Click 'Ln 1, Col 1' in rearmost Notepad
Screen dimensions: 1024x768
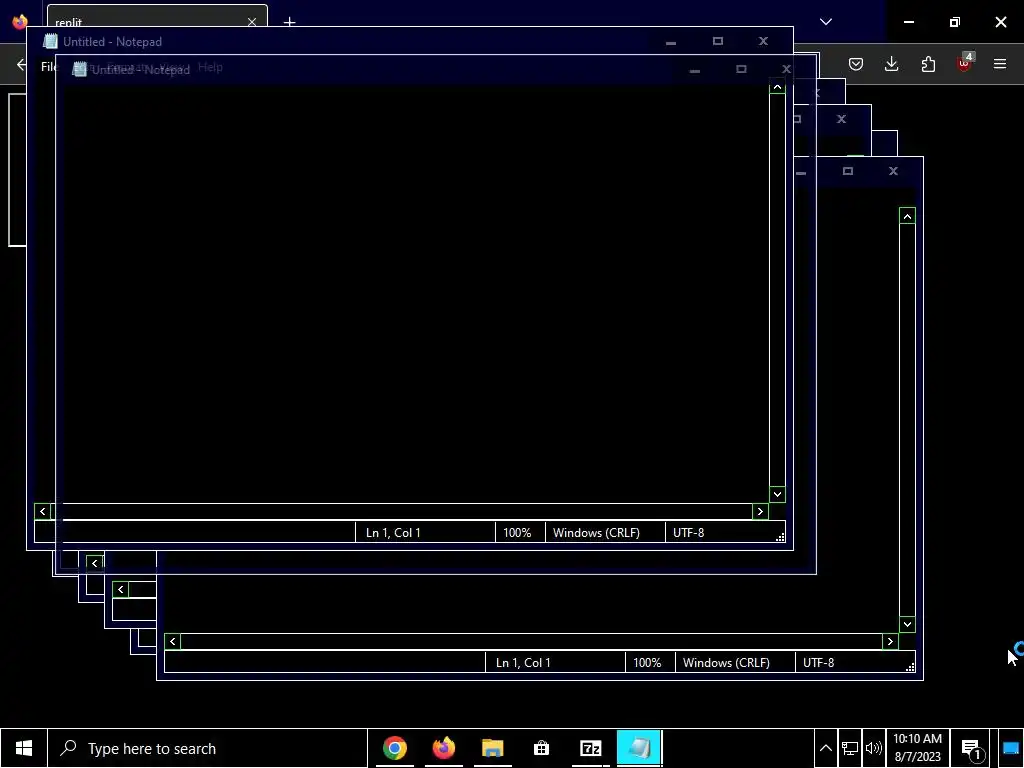pos(523,663)
